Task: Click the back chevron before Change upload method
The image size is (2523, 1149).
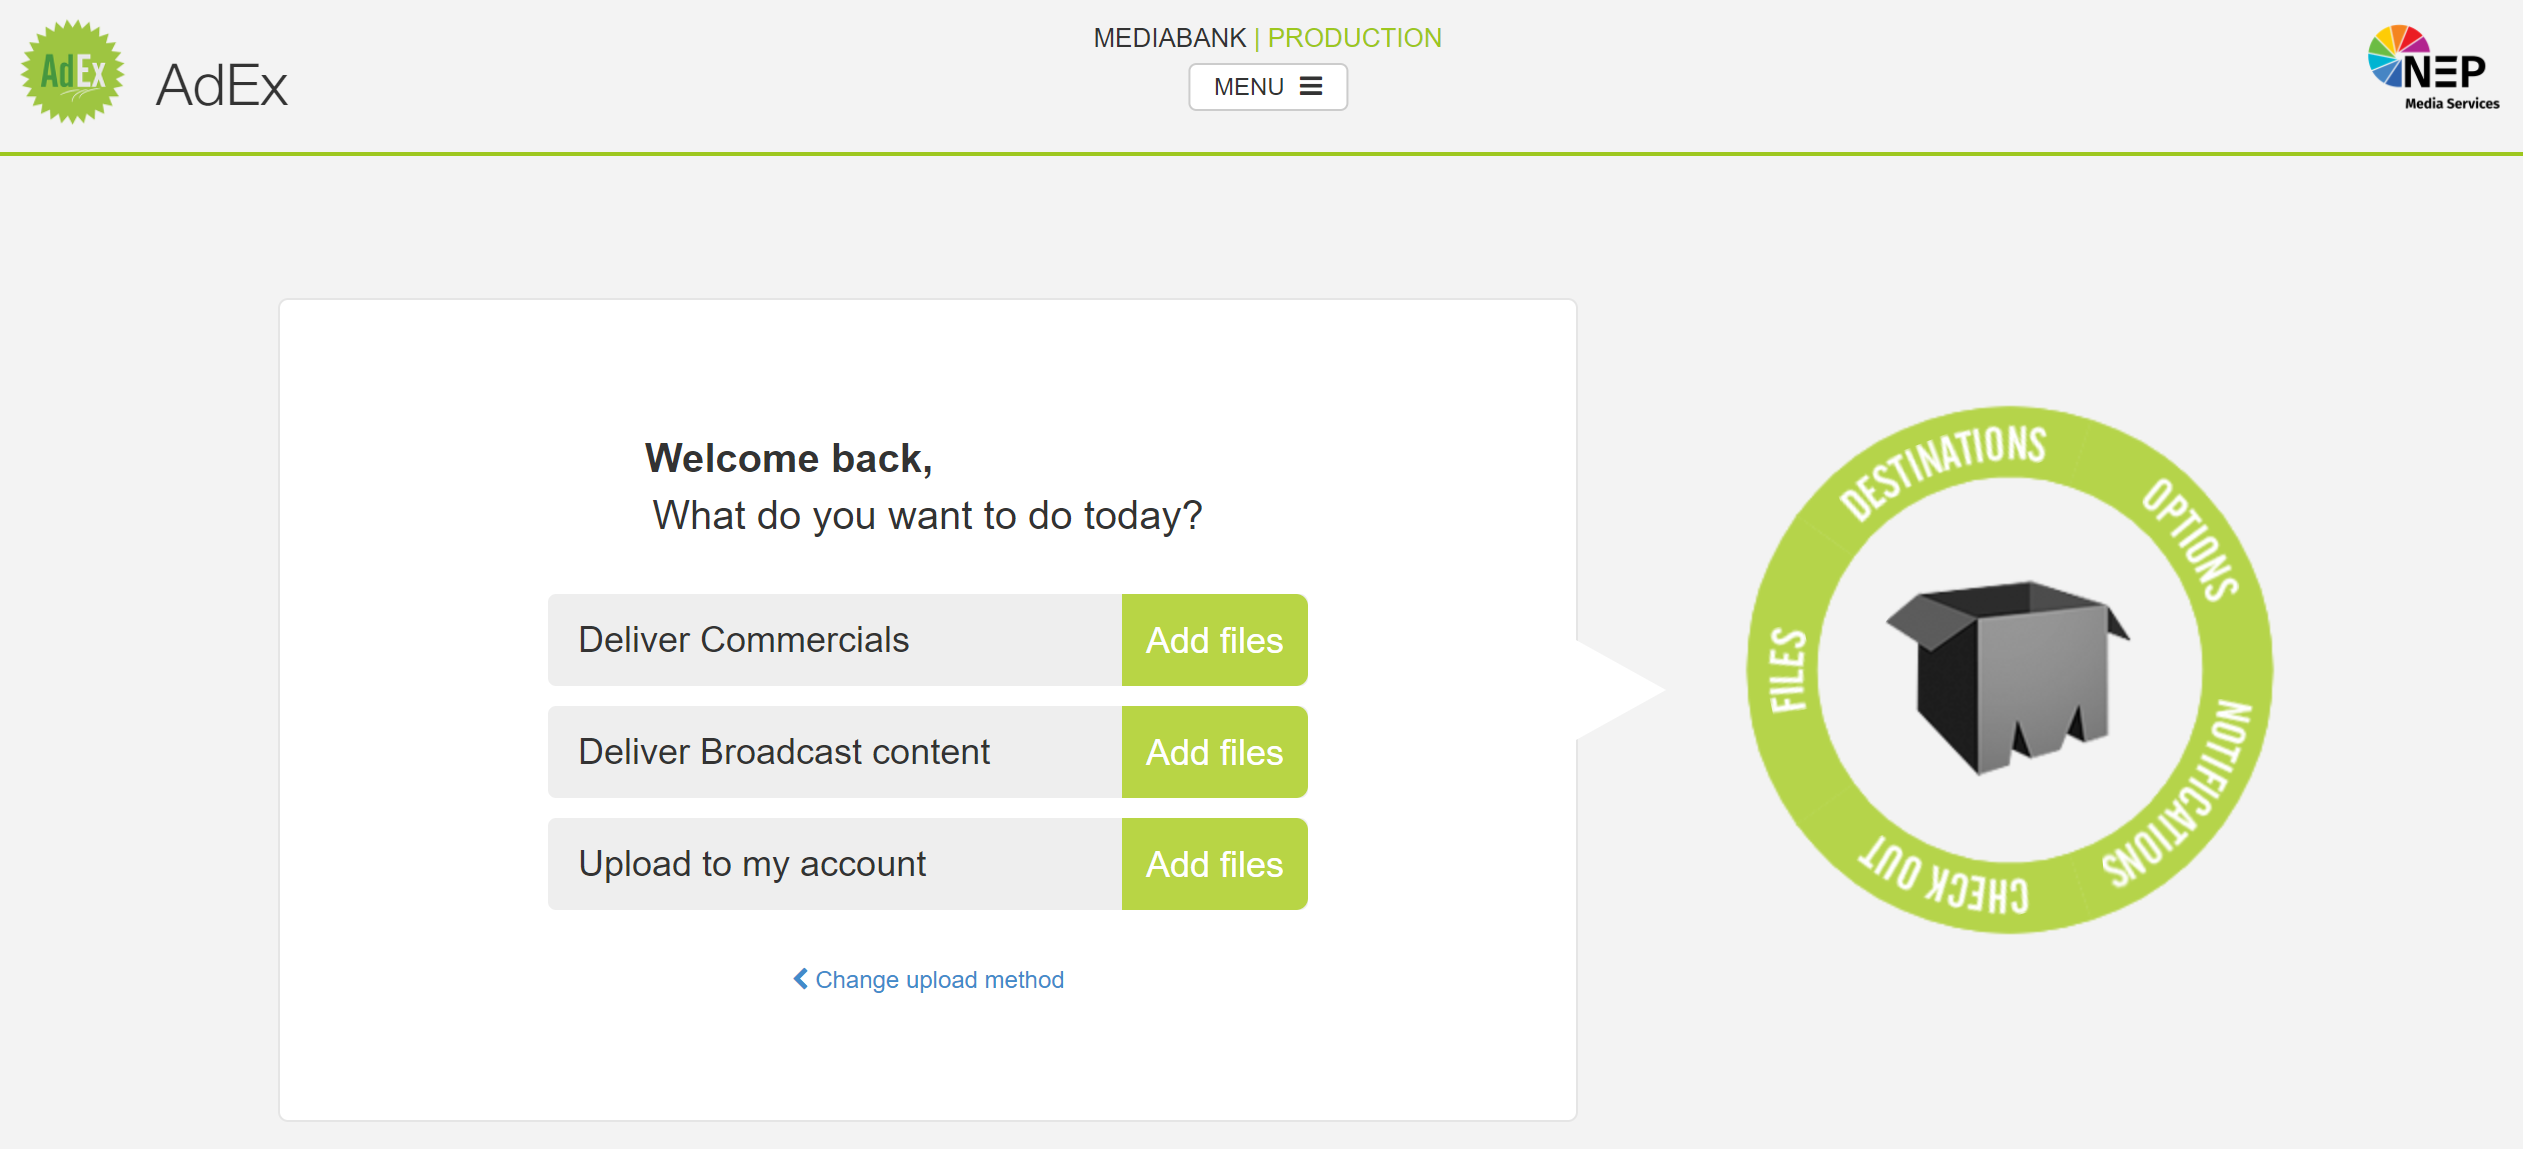Action: (x=800, y=978)
